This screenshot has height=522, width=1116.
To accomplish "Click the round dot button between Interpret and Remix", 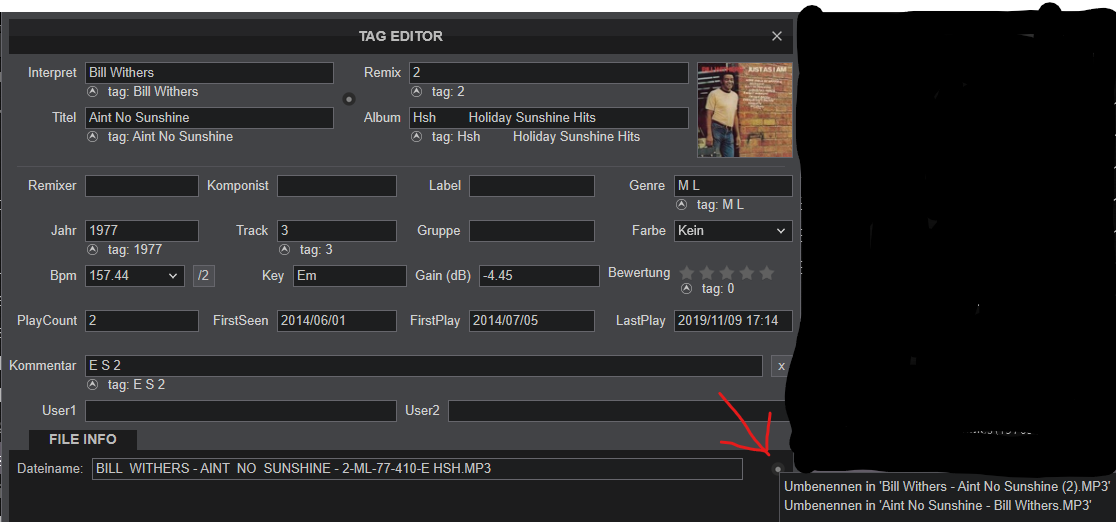I will 349,99.
